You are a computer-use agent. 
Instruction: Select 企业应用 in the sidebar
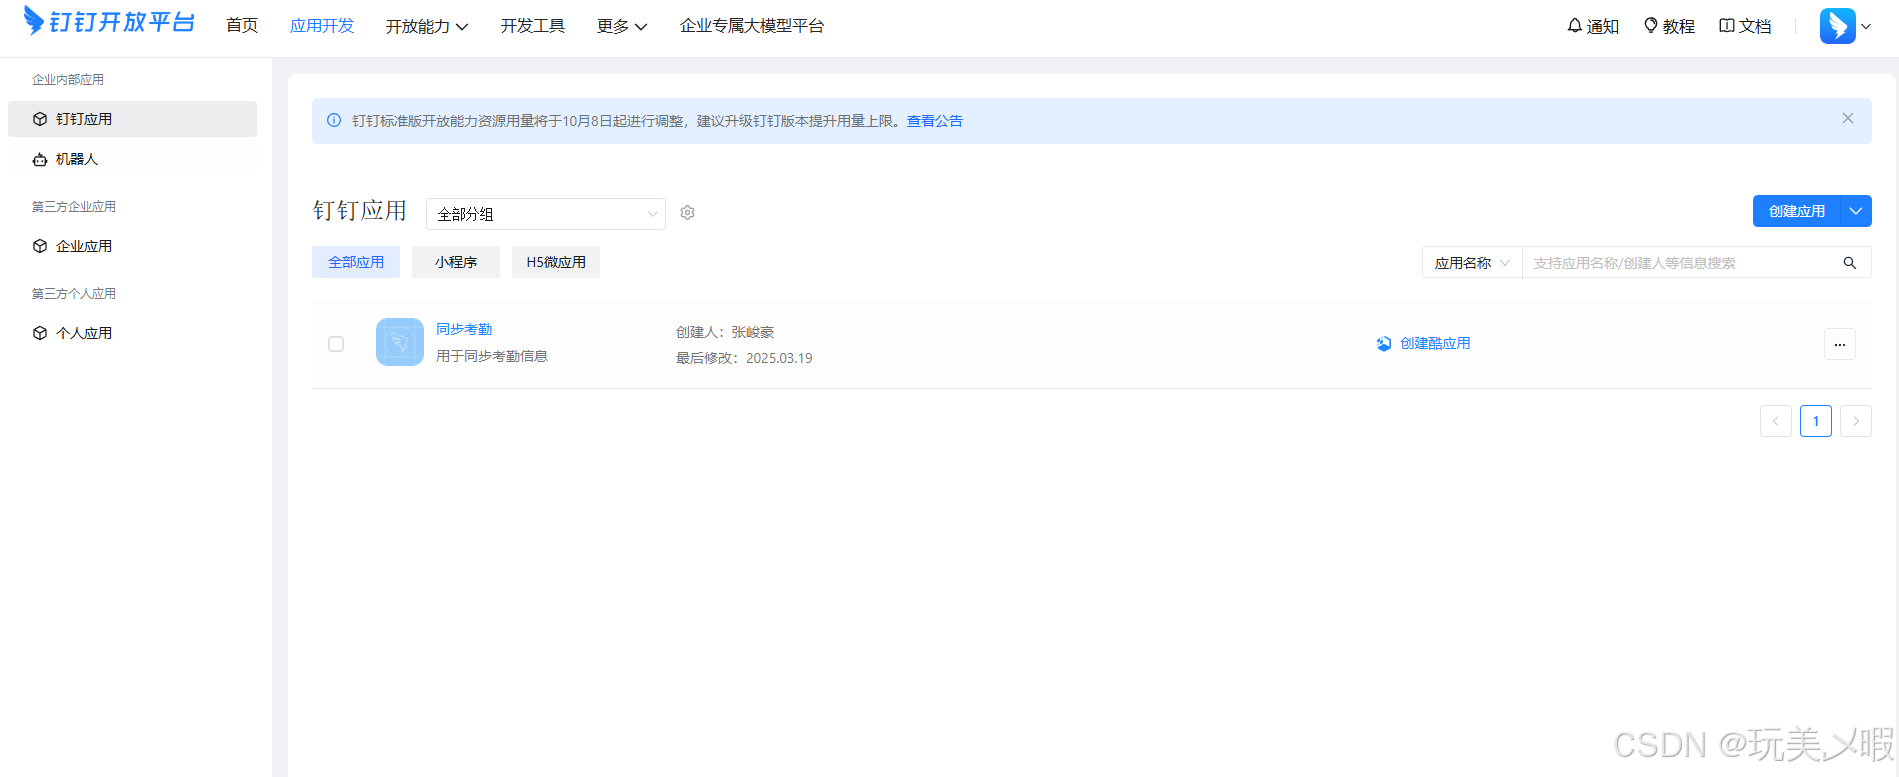coord(132,246)
